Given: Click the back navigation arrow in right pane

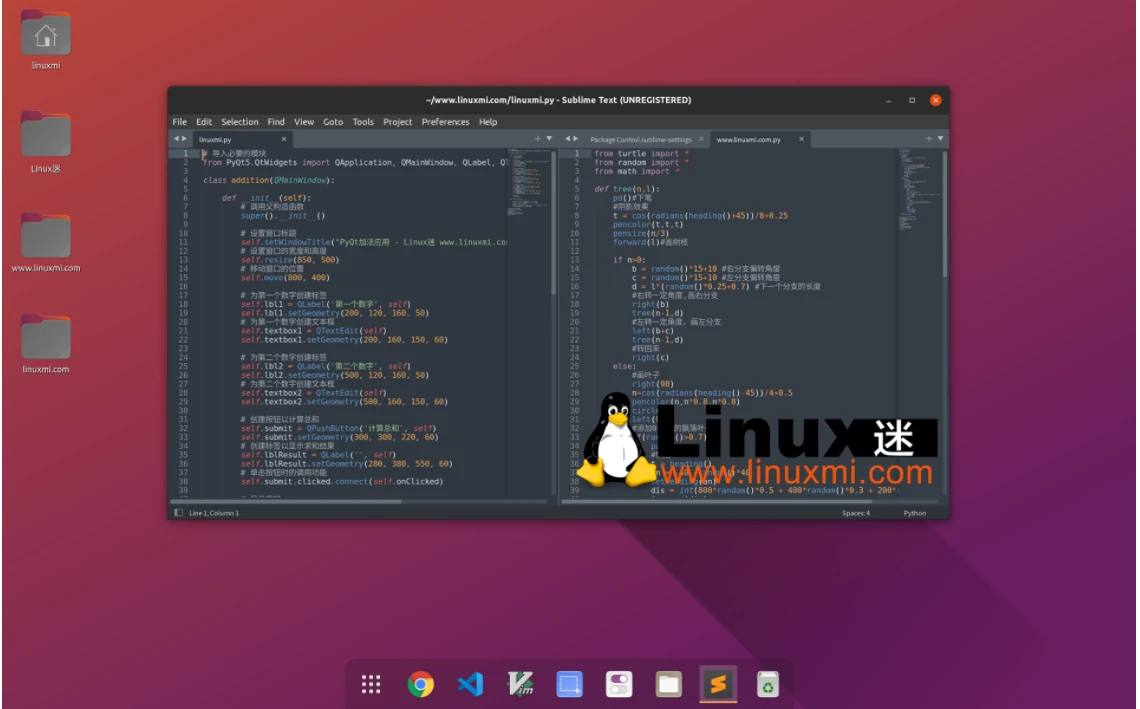Looking at the screenshot, I should coord(567,138).
